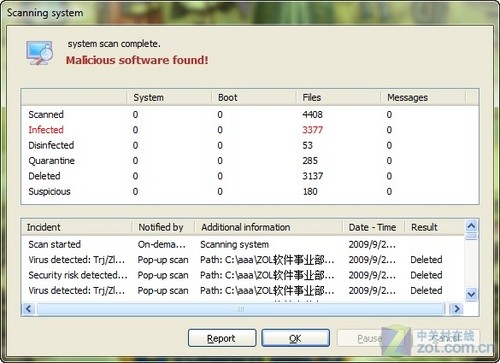
Task: Click horizontal scrollbar left arrow
Action: 29,309
